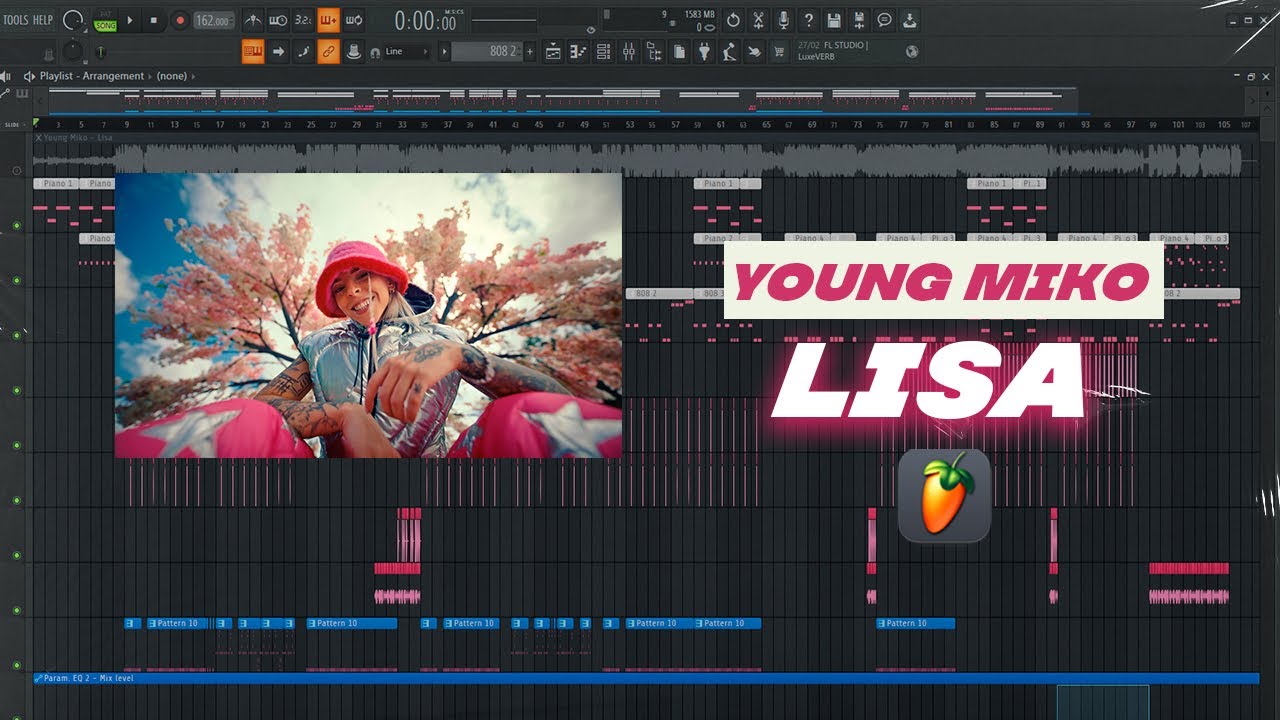Screen dimensions: 1280x720
Task: Open the Mixer view icon
Action: (629, 52)
